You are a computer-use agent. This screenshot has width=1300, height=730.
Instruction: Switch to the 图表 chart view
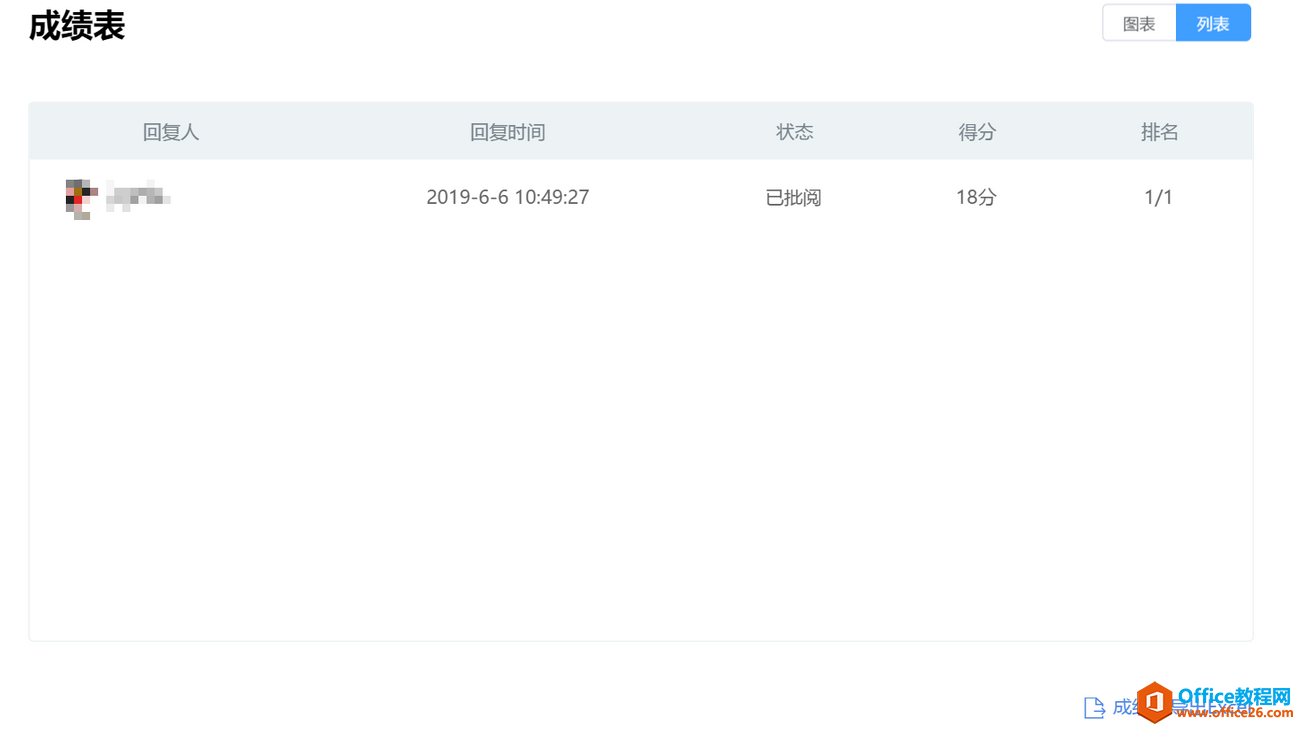1139,24
